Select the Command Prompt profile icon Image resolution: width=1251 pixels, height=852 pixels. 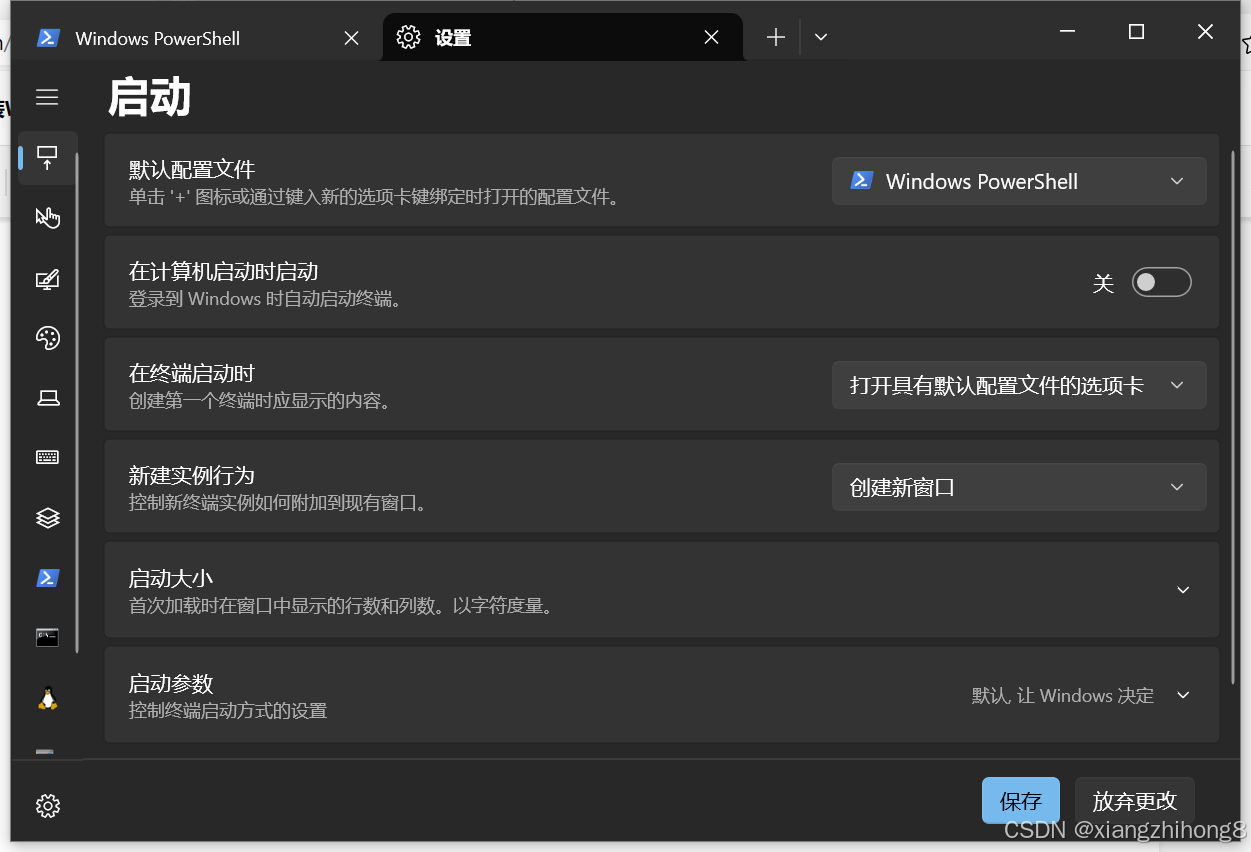(47, 637)
